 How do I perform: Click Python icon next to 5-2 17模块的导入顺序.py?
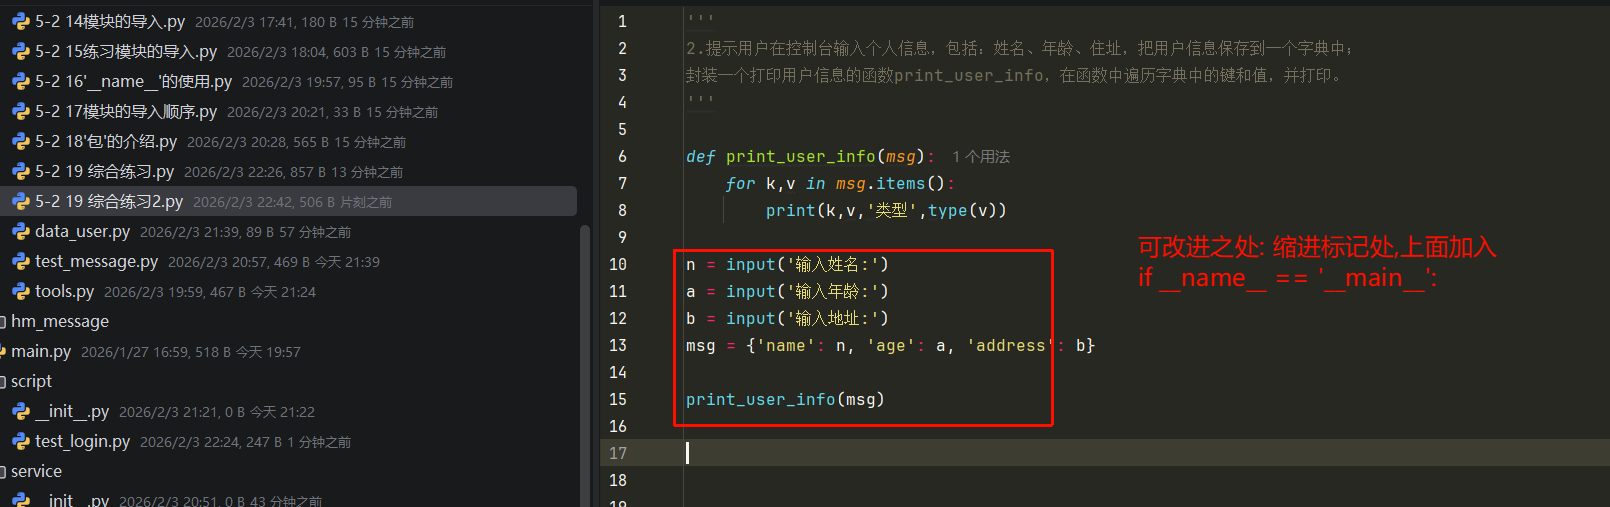pyautogui.click(x=21, y=111)
